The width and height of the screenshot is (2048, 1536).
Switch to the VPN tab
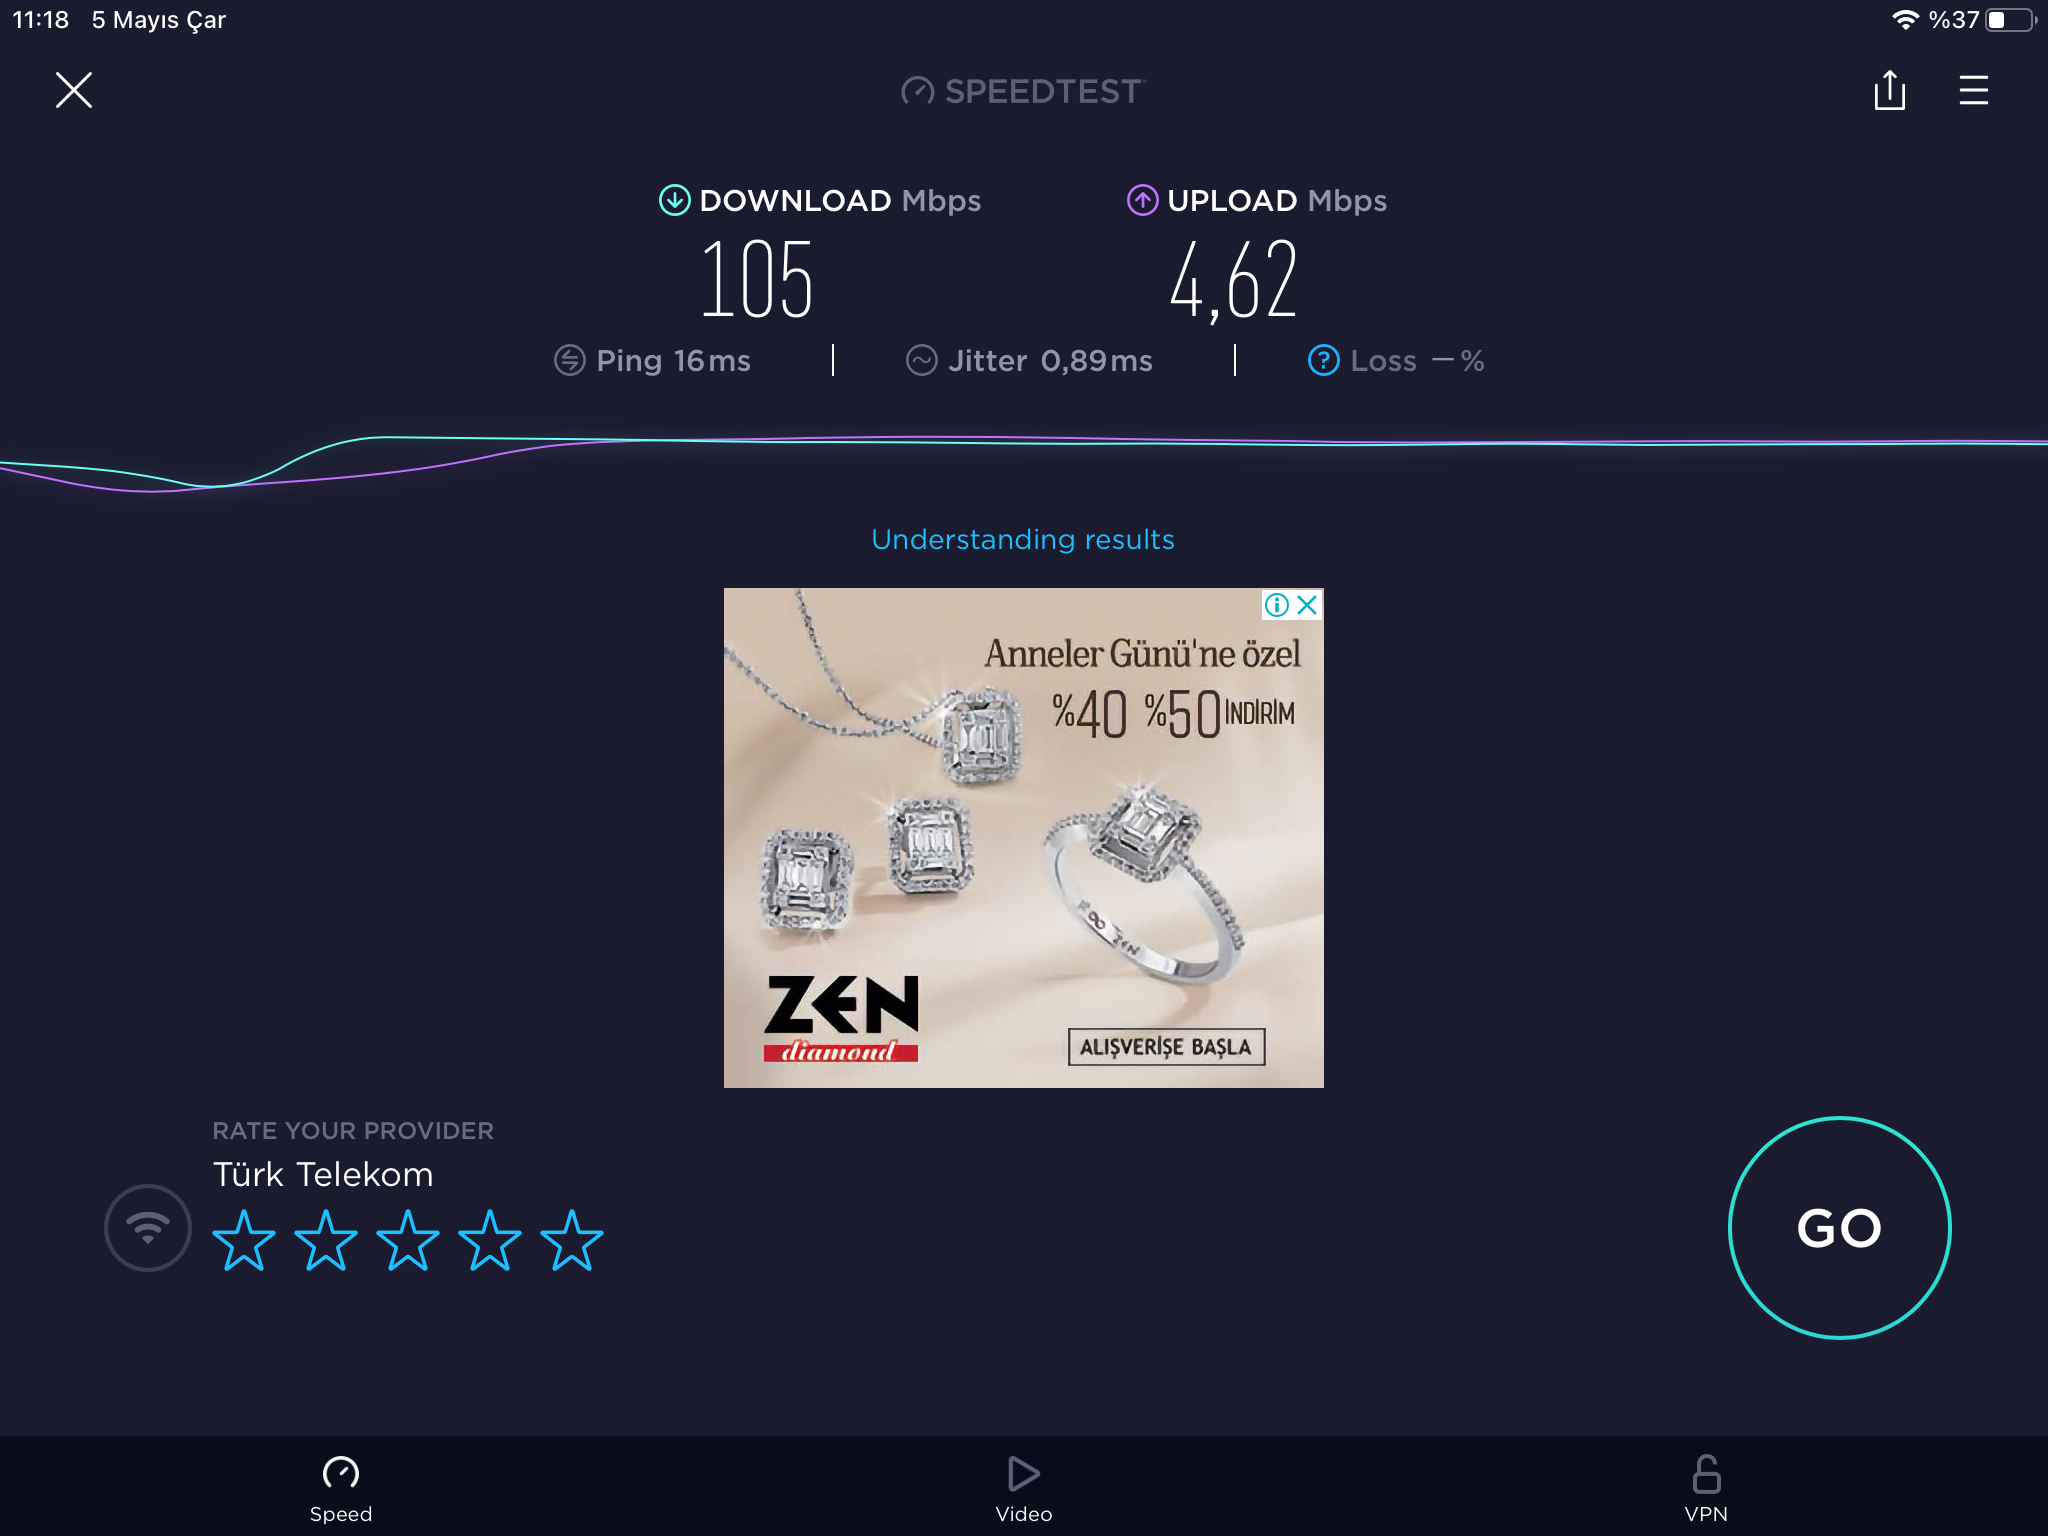[1706, 1489]
